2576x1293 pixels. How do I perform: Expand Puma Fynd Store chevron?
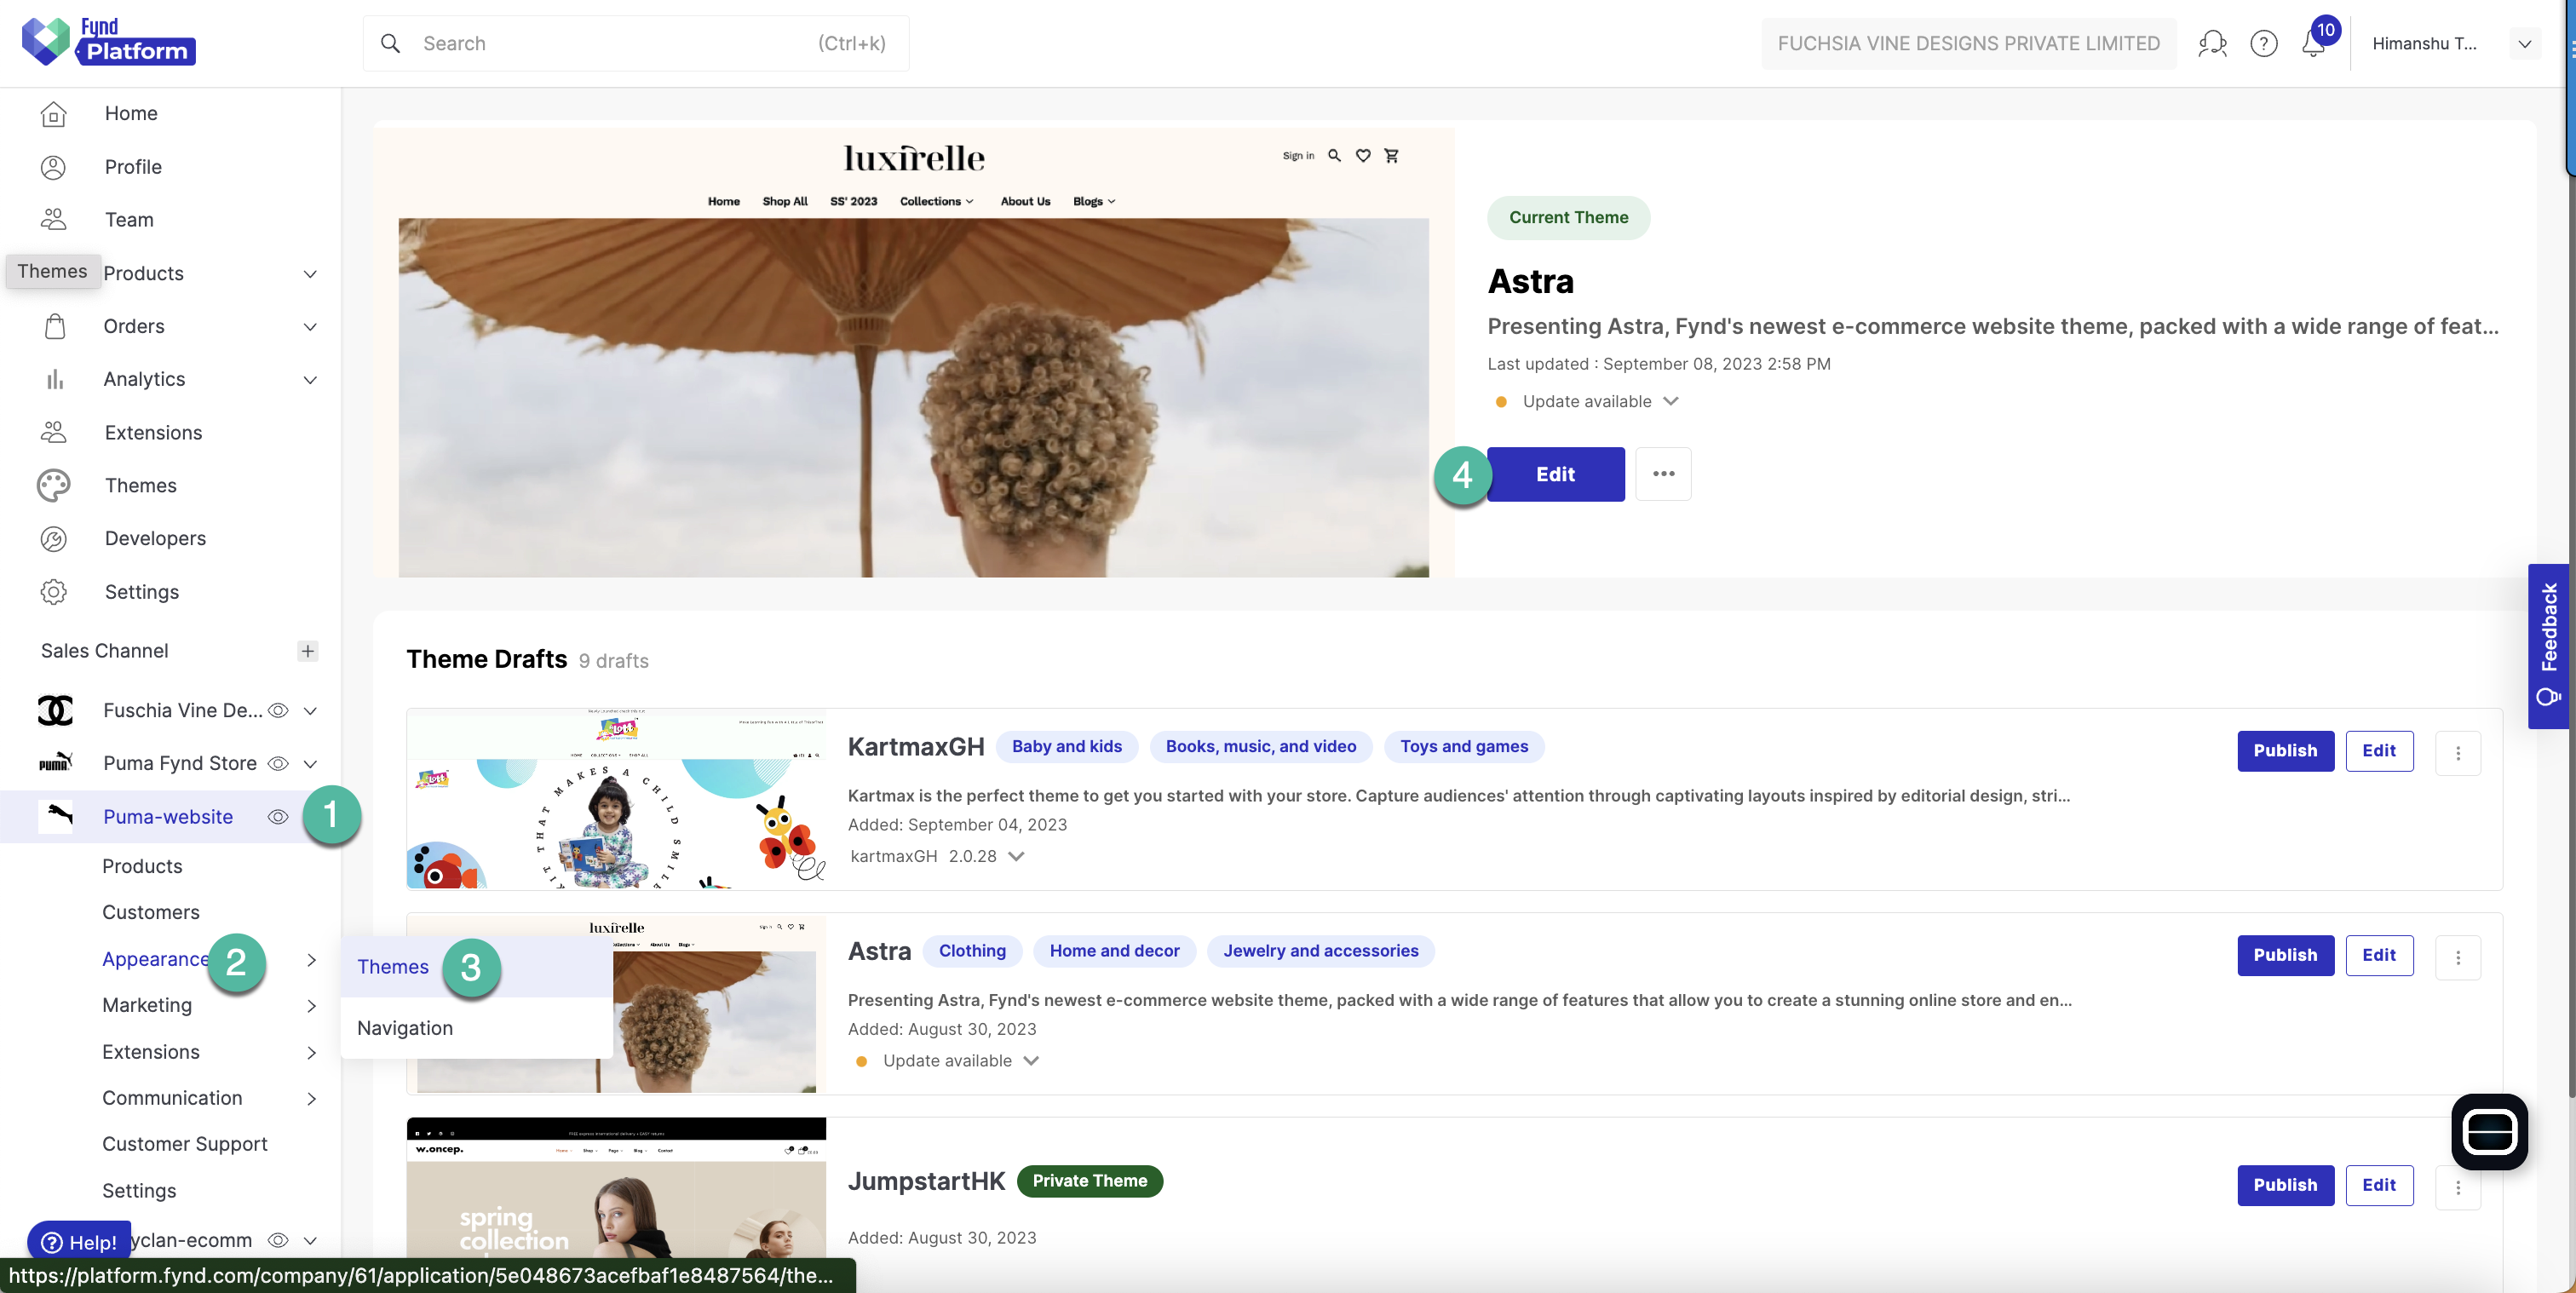[x=310, y=763]
